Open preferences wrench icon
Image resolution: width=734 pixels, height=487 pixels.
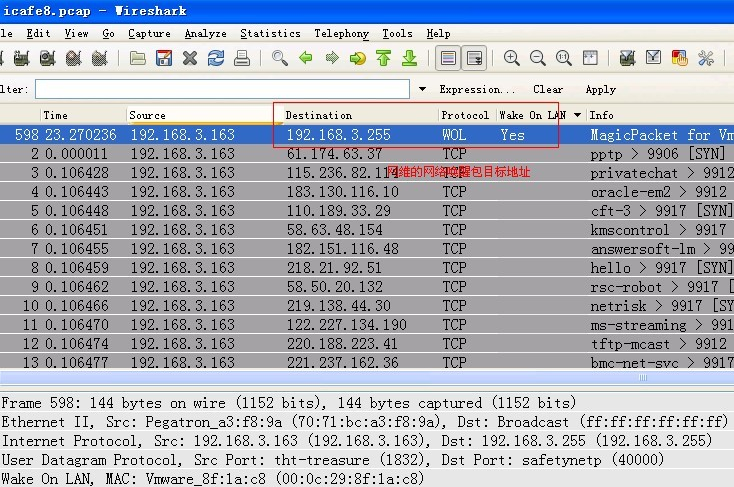[705, 59]
